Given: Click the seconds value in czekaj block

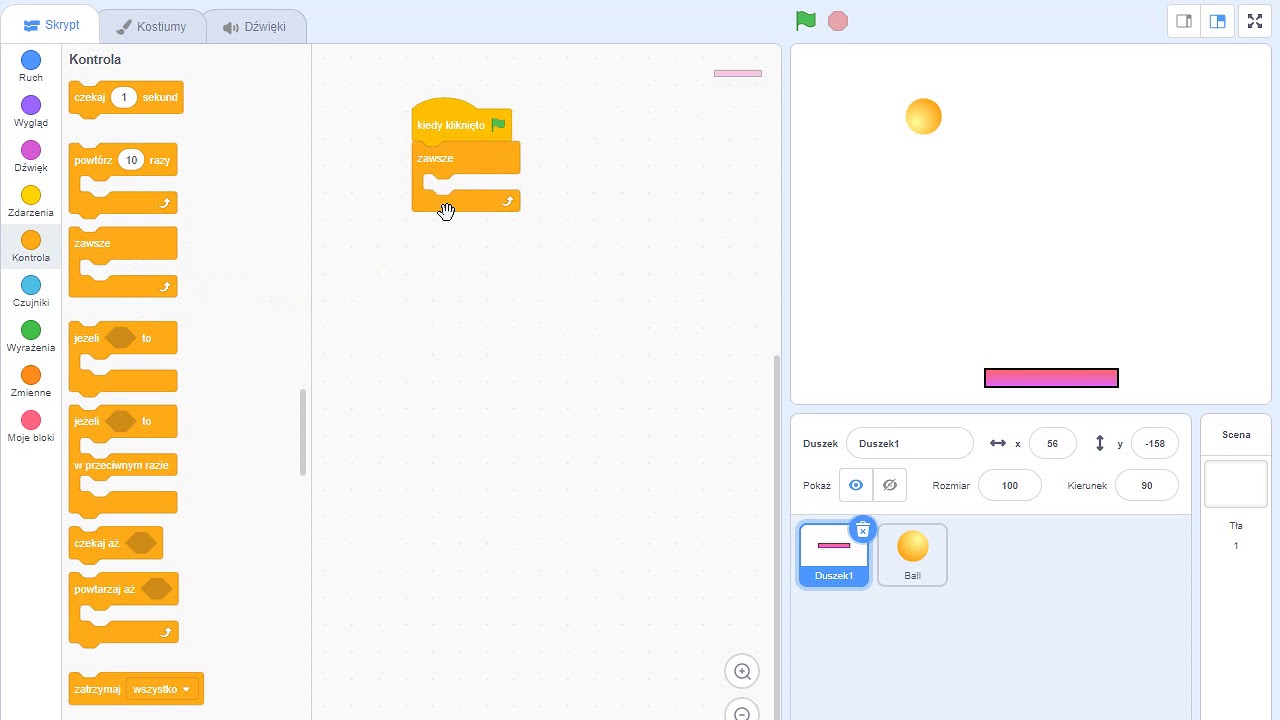Looking at the screenshot, I should (x=124, y=97).
